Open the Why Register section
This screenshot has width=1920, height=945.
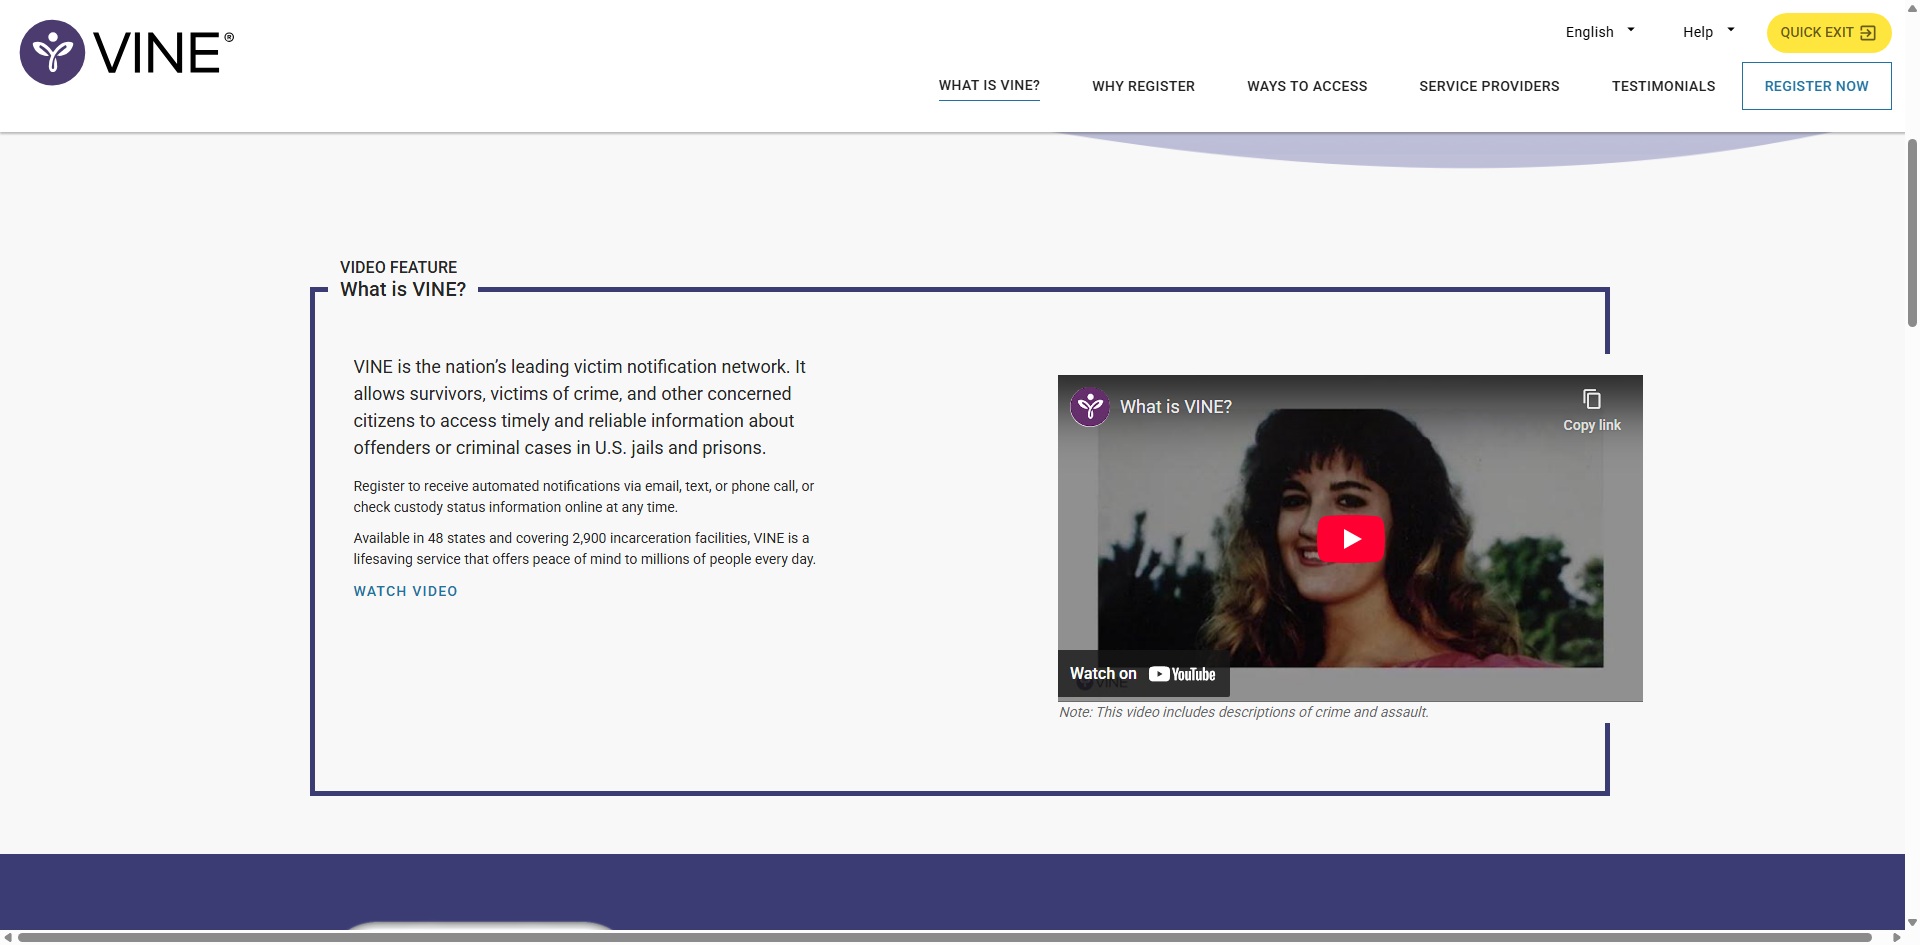click(1143, 86)
